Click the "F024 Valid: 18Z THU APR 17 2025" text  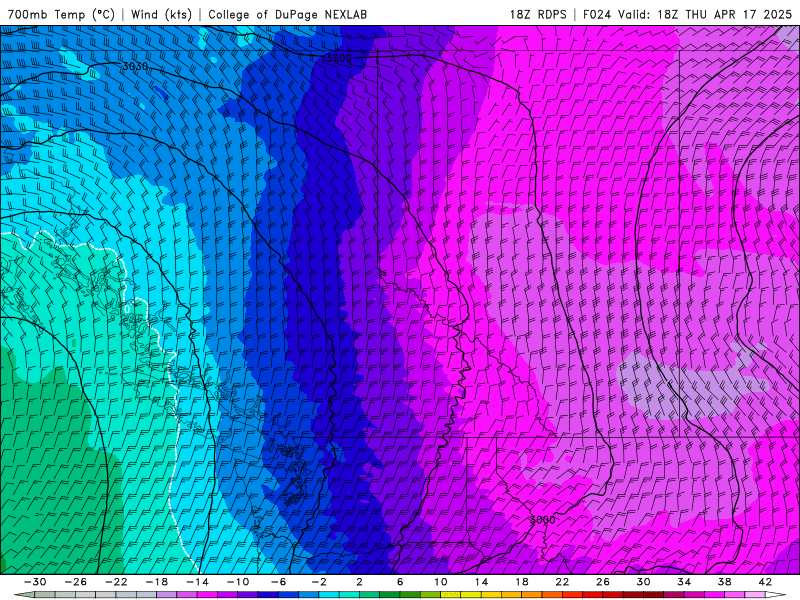(687, 14)
